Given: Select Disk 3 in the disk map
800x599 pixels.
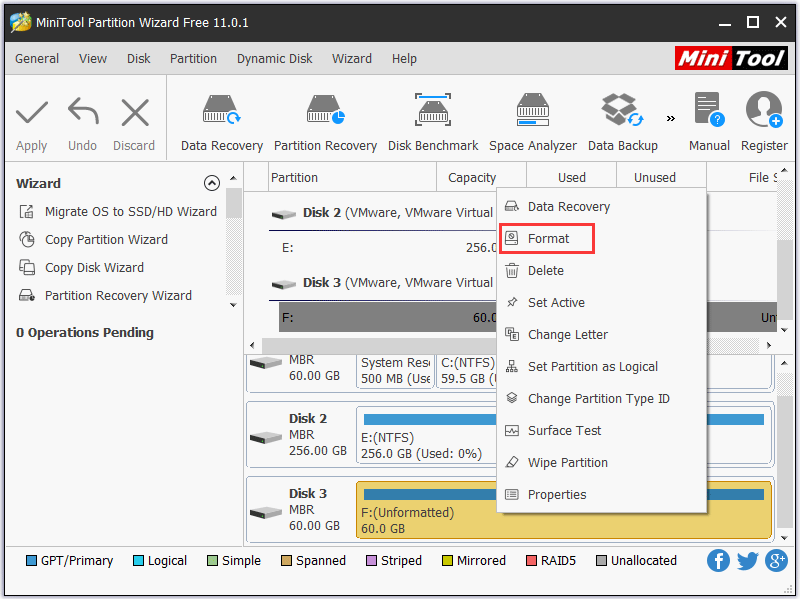Looking at the screenshot, I should click(301, 509).
